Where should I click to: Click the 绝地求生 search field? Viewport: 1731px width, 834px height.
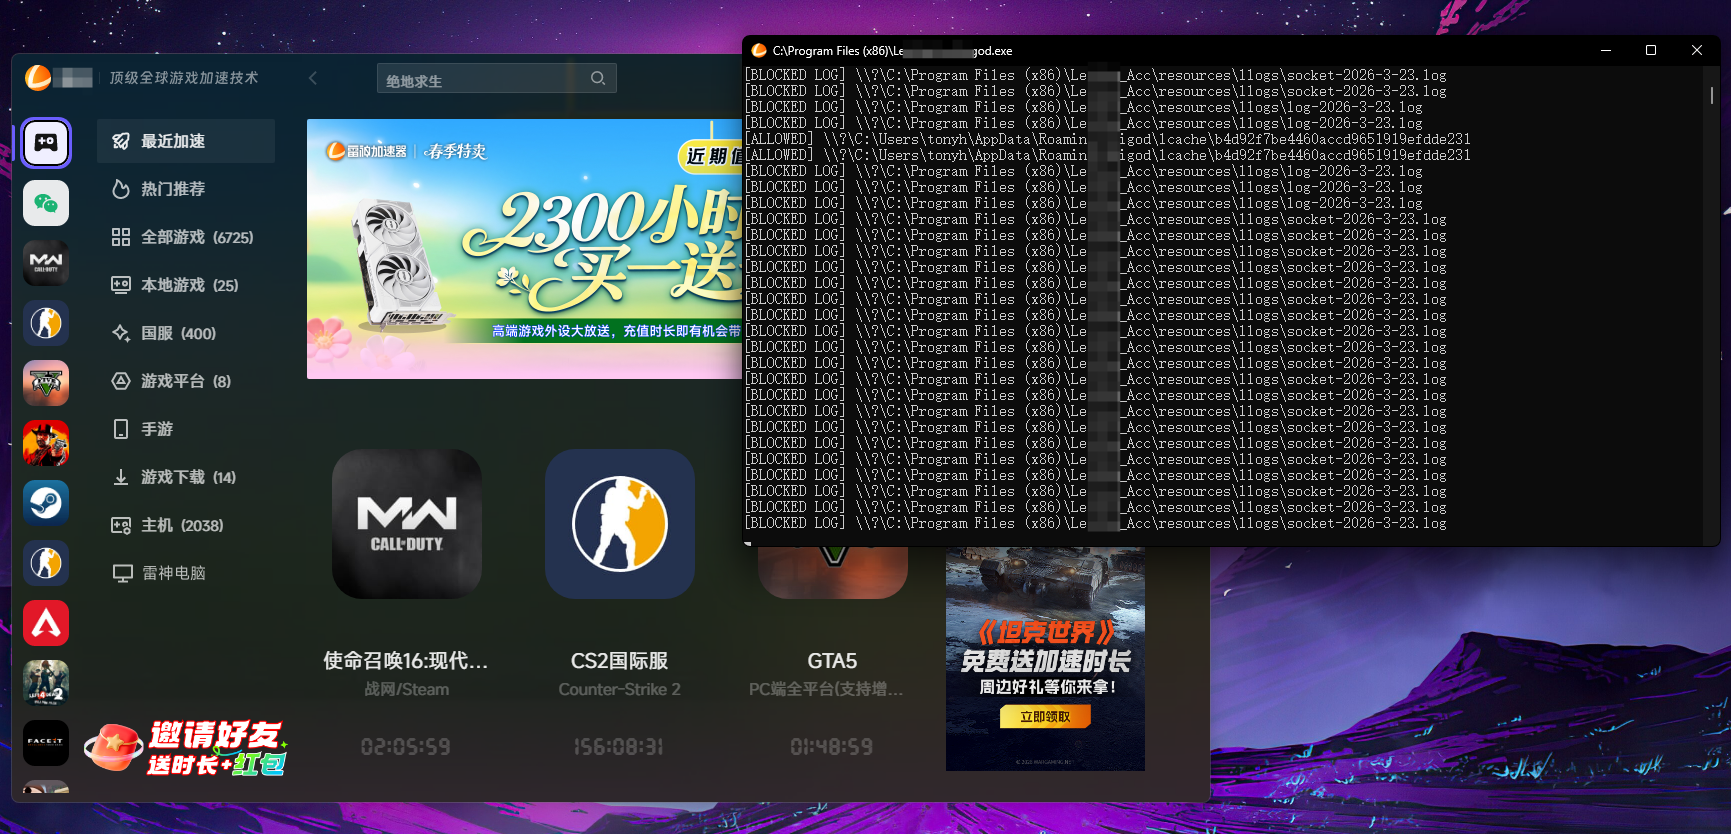(496, 78)
